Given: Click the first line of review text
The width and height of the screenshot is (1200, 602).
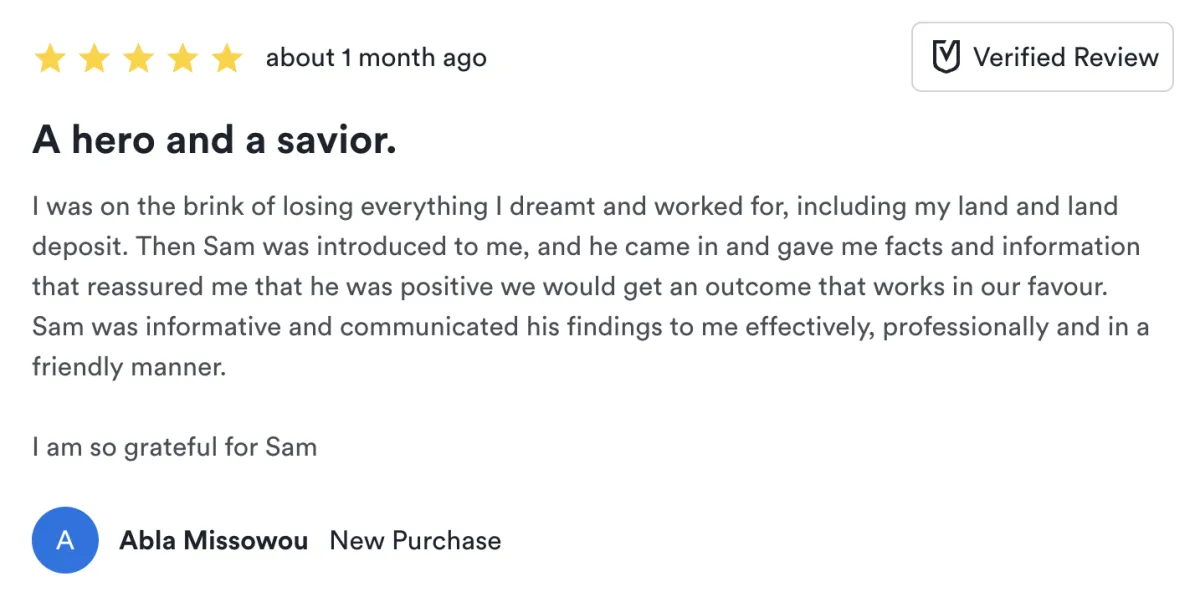Looking at the screenshot, I should click(574, 207).
